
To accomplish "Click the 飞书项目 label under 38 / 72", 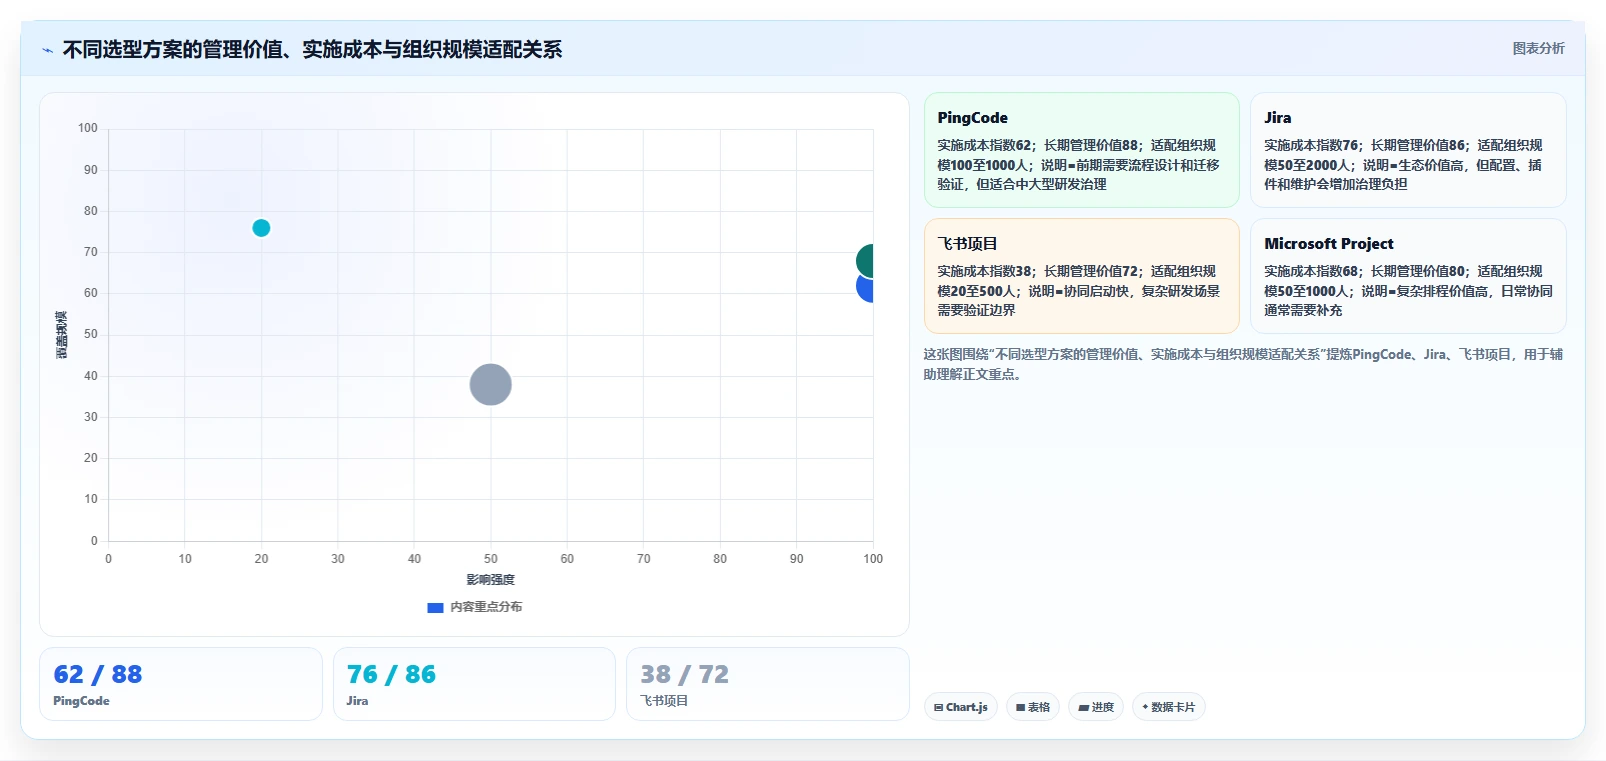I will pyautogui.click(x=664, y=701).
